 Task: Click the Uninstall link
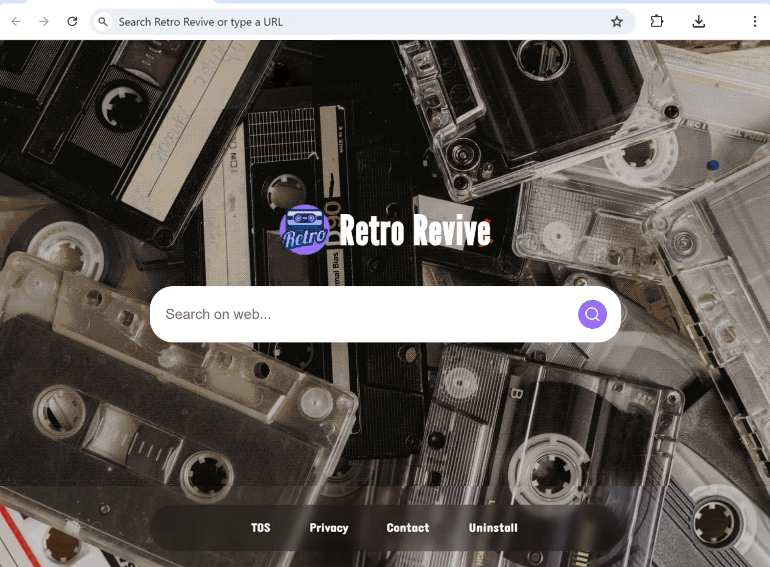[x=493, y=528]
